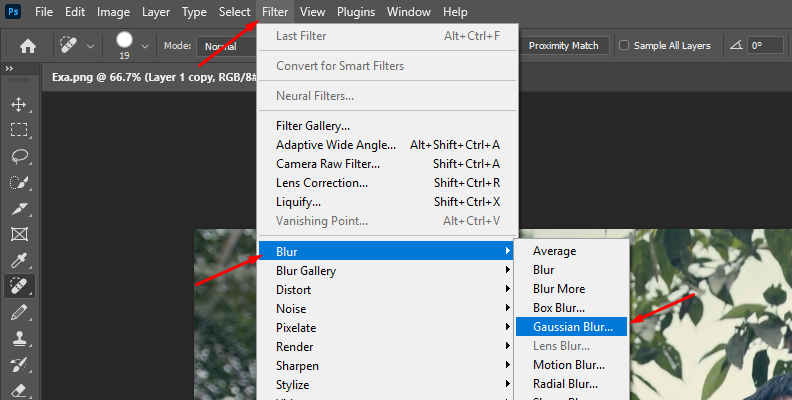Open the Box Blur dialog
This screenshot has width=792, height=400.
click(572, 308)
